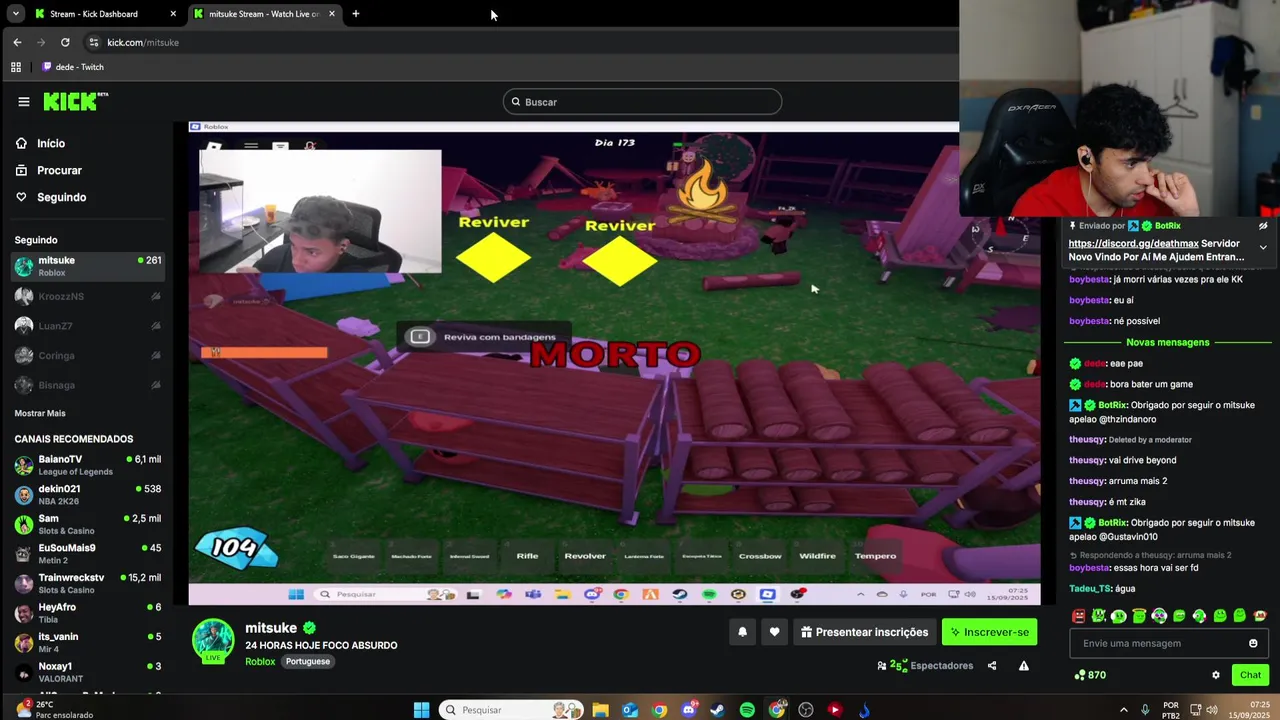The image size is (1280, 720).
Task: Click the Inscrever-se subscribe button
Action: tap(989, 632)
